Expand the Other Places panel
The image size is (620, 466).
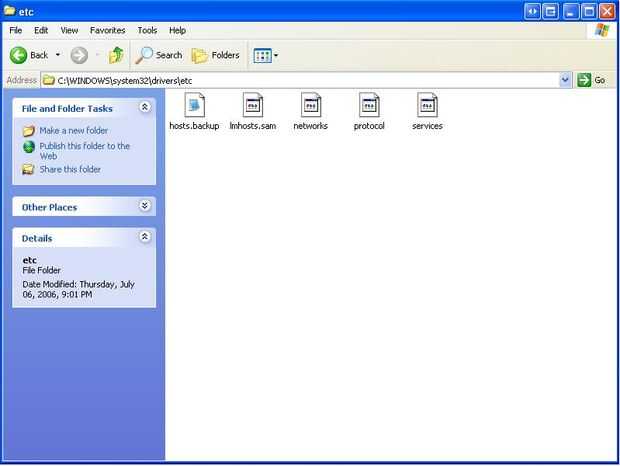pyautogui.click(x=145, y=206)
